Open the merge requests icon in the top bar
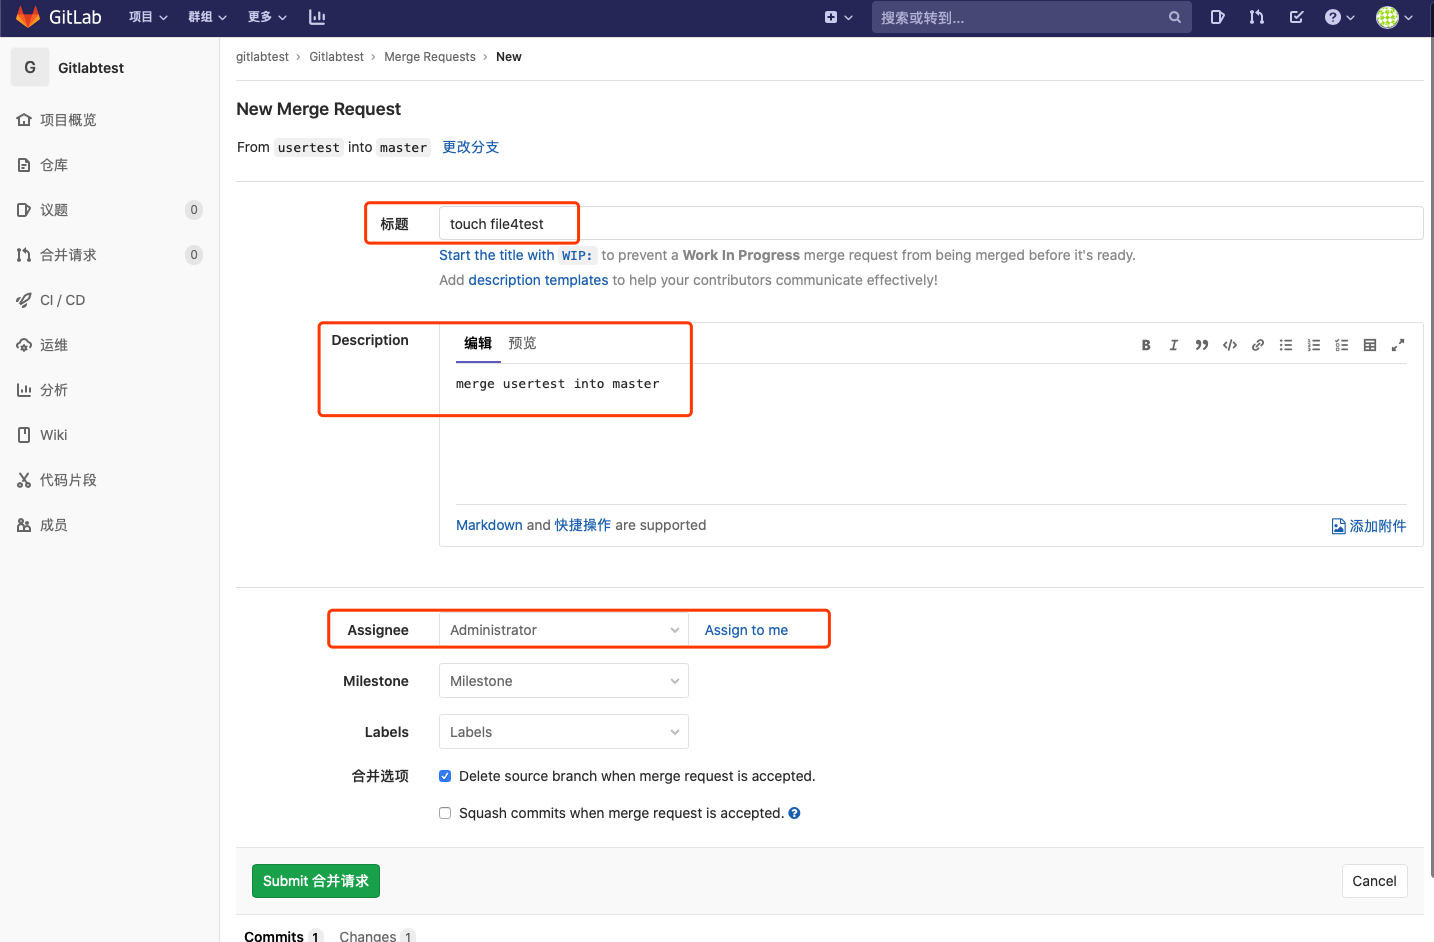The image size is (1434, 942). [x=1257, y=17]
